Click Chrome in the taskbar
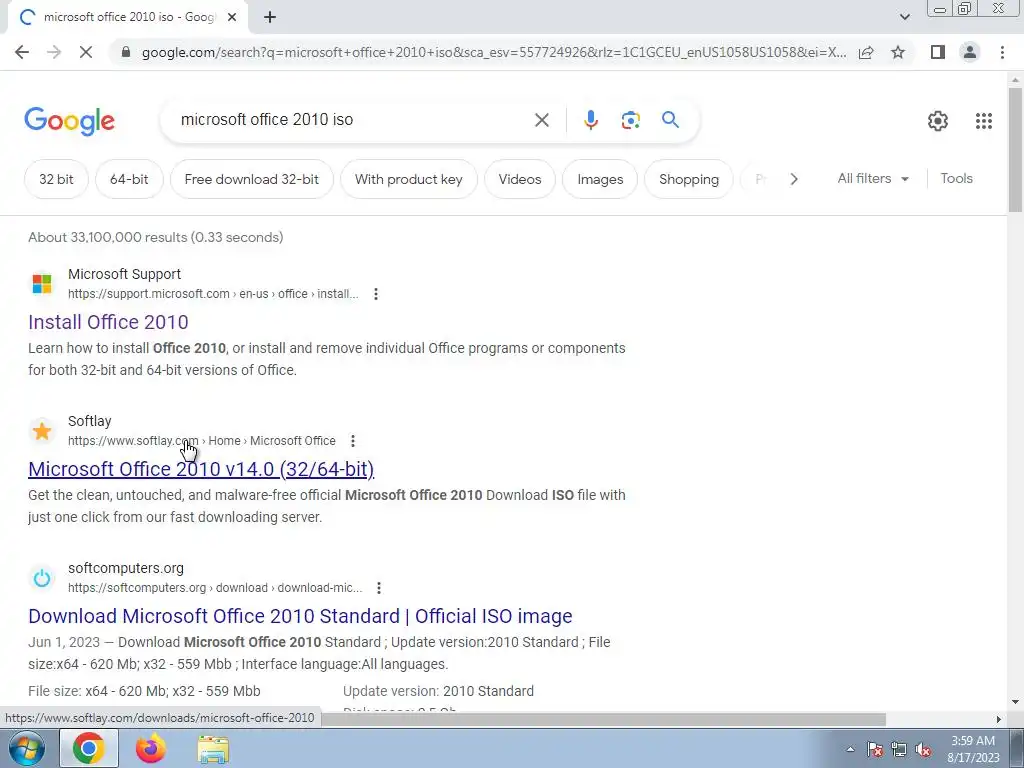 89,748
